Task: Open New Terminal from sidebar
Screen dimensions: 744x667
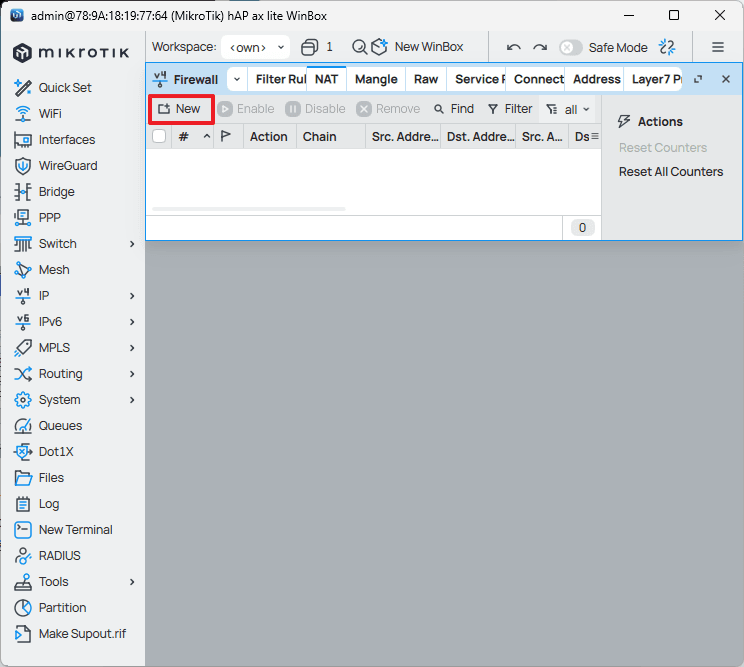Action: tap(75, 530)
